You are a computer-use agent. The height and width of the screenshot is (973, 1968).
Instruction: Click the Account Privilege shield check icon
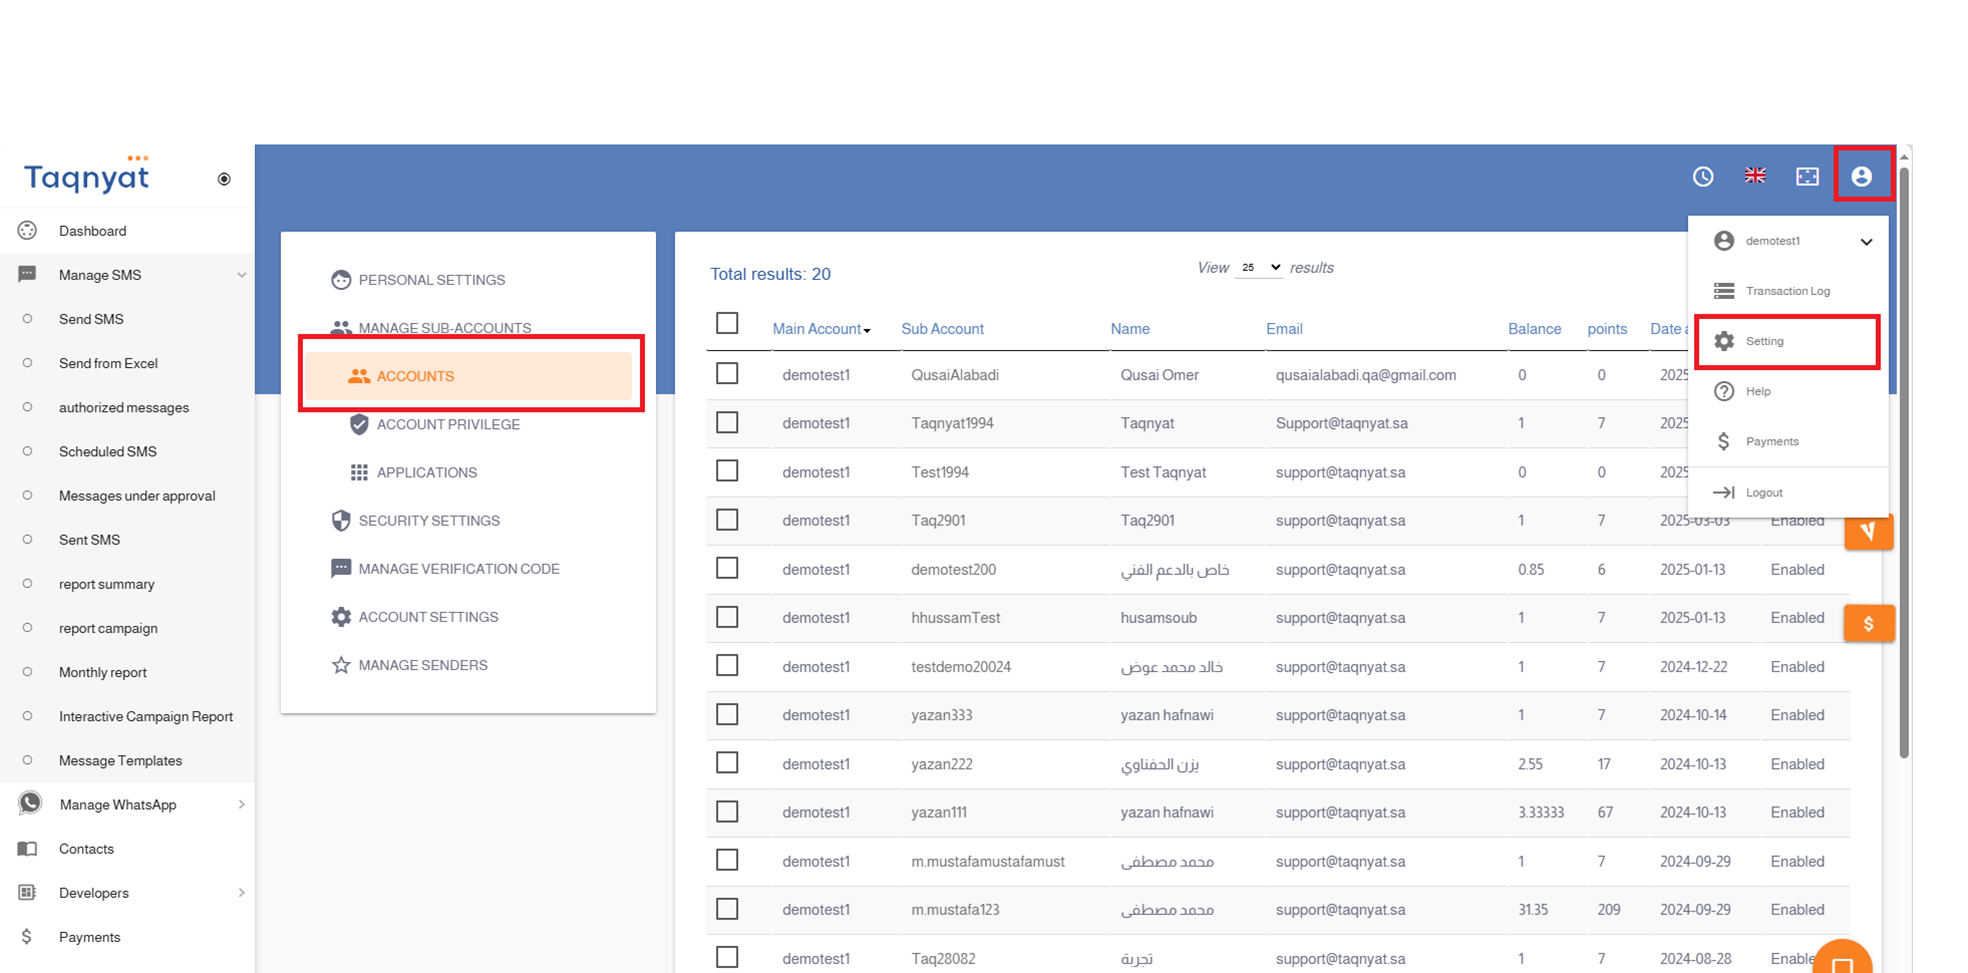359,424
